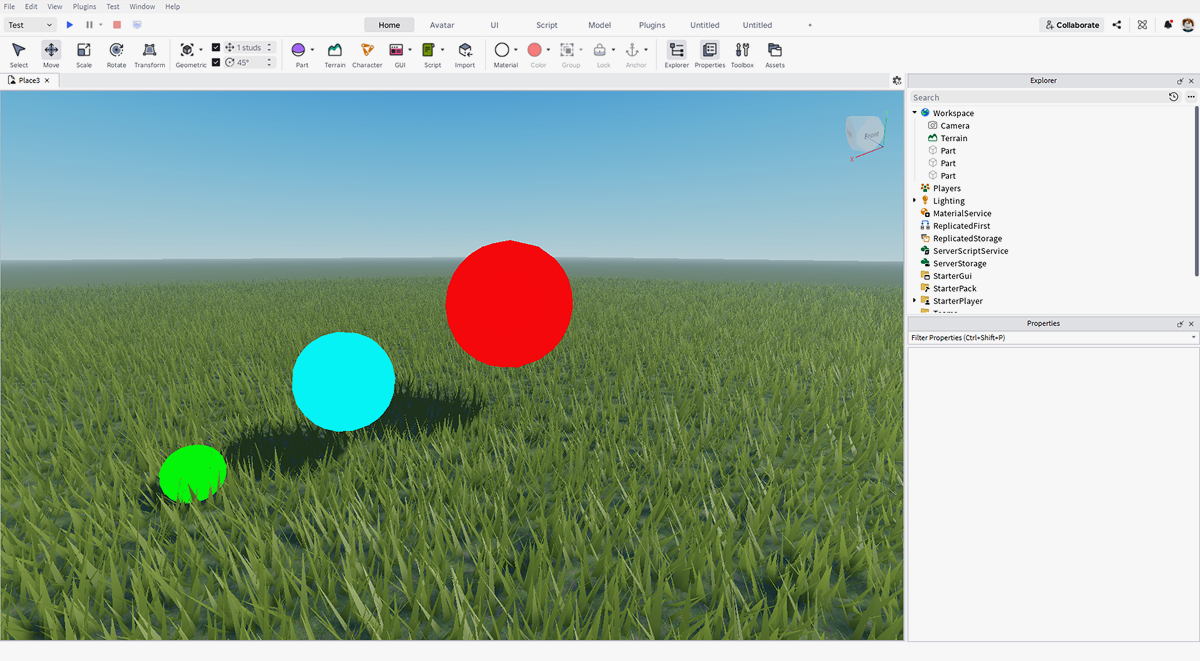Open the Part shape dropdown arrow

[312, 49]
